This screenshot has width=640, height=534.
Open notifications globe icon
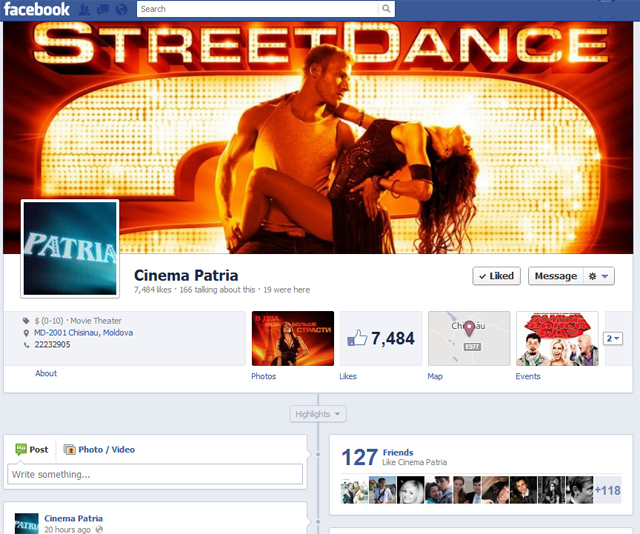(x=121, y=9)
